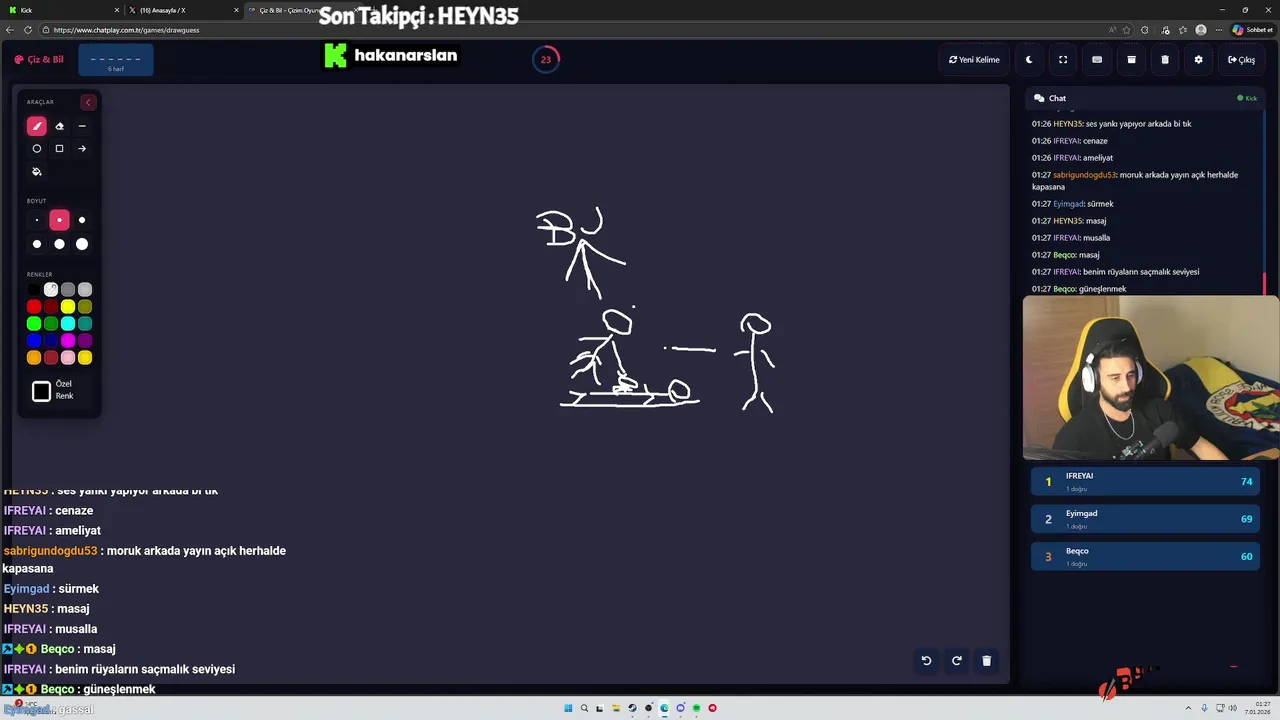Pick the cyan color swatch
1280x720 pixels.
pos(68,324)
